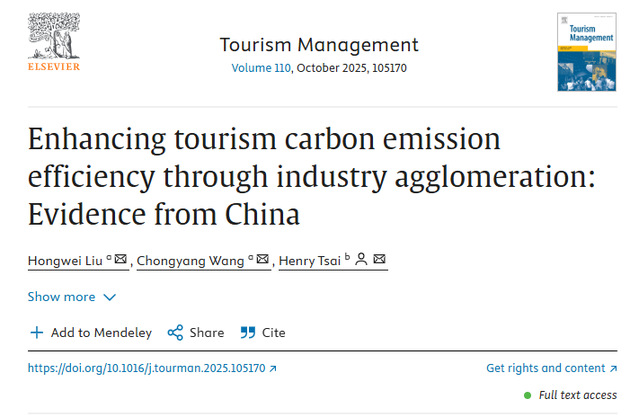Click the person icon next to Henry Tsai
This screenshot has height=417, width=639.
pyautogui.click(x=361, y=259)
